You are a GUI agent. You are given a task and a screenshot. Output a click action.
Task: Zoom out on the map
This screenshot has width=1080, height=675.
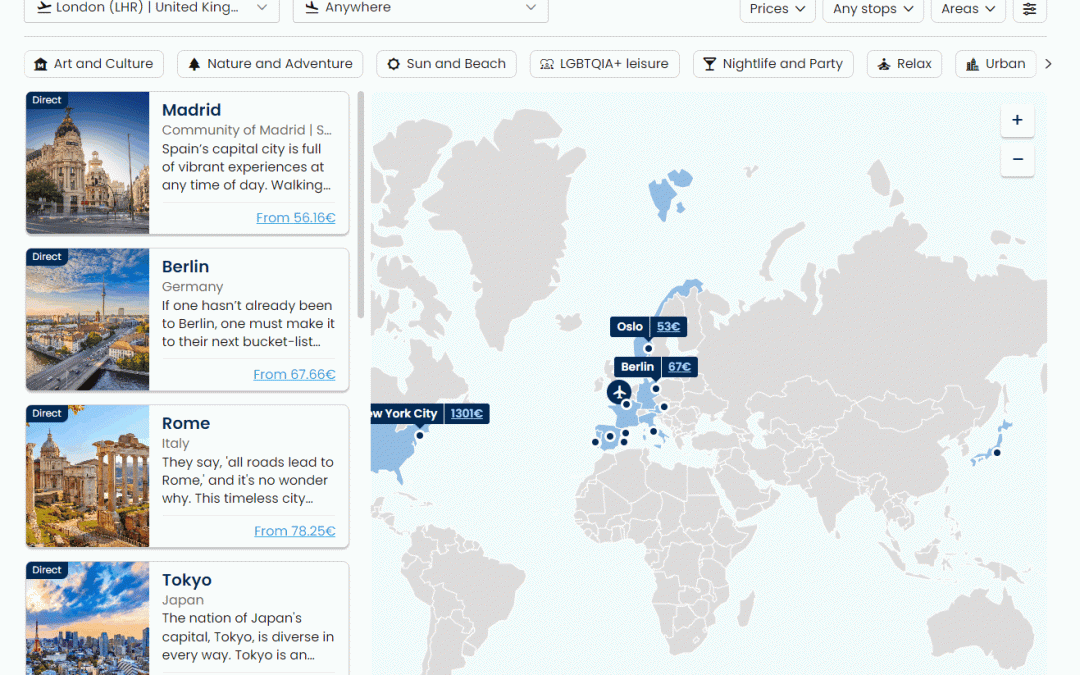coord(1017,159)
